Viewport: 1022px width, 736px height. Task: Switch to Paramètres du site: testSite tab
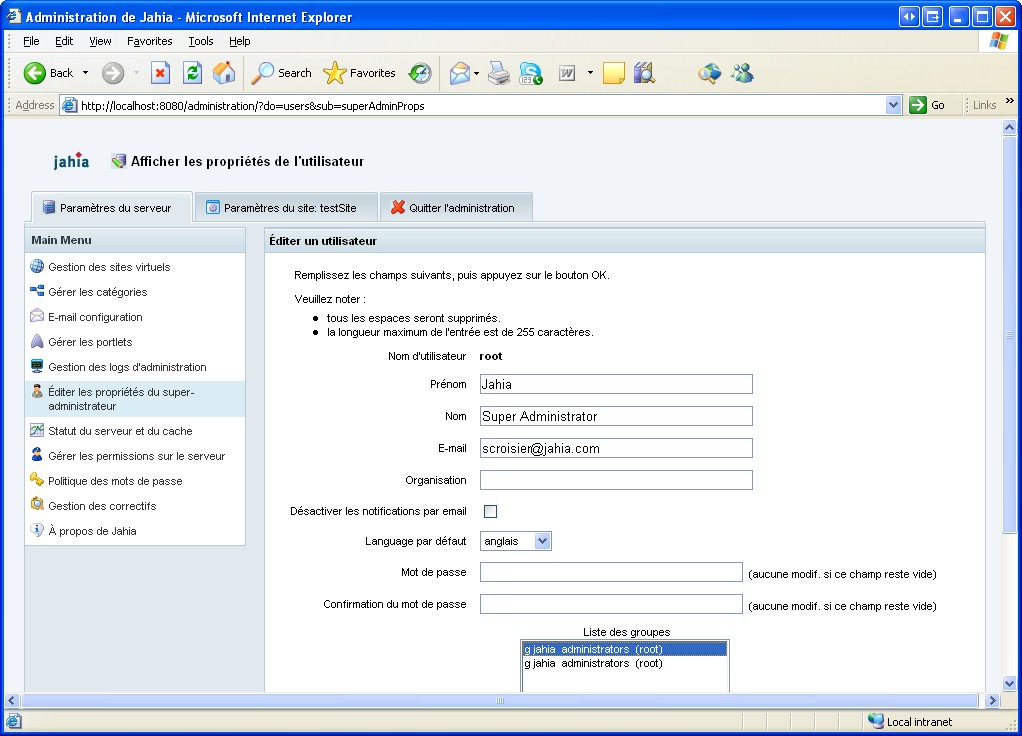coord(286,208)
